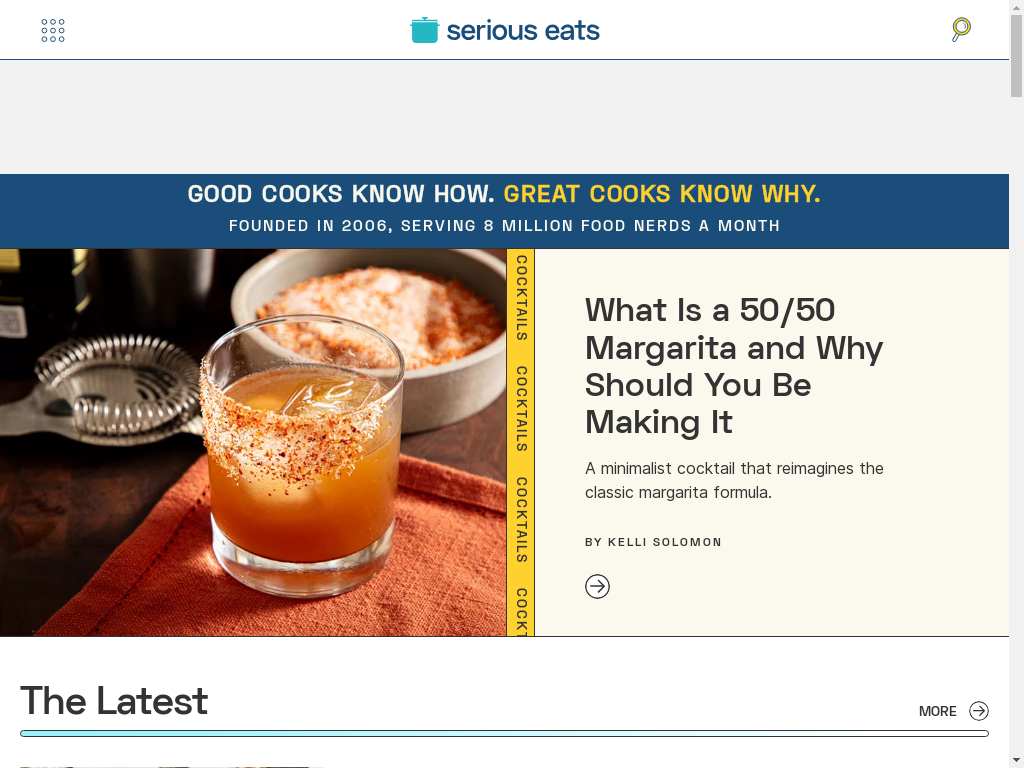
Task: Click the Great Cooks Know Why banner
Action: [662, 194]
